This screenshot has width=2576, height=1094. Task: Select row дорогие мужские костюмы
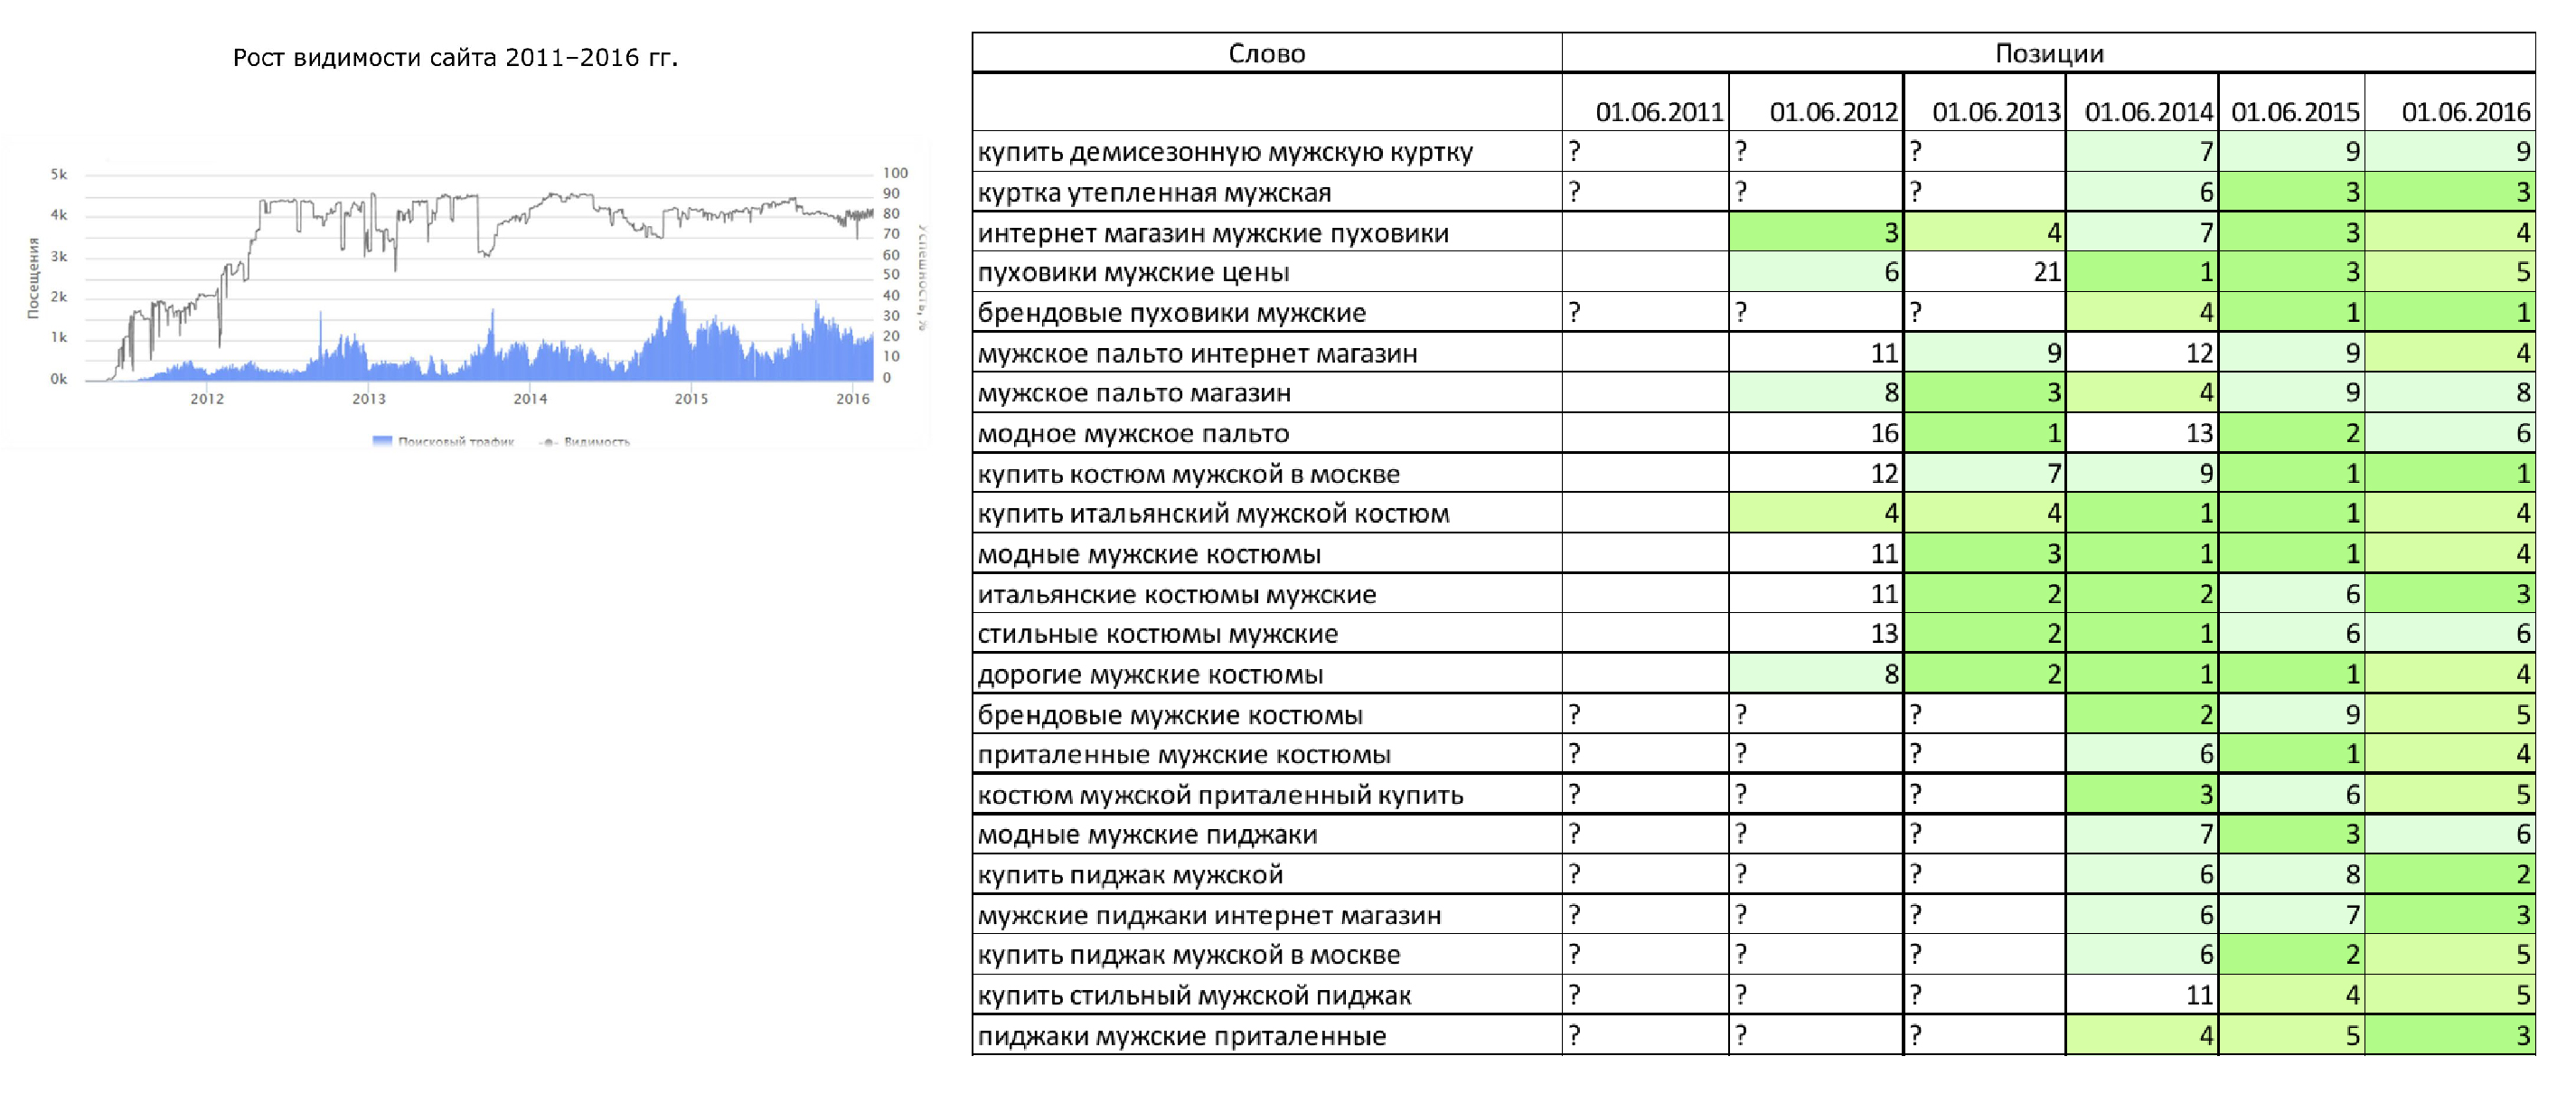coord(1149,674)
